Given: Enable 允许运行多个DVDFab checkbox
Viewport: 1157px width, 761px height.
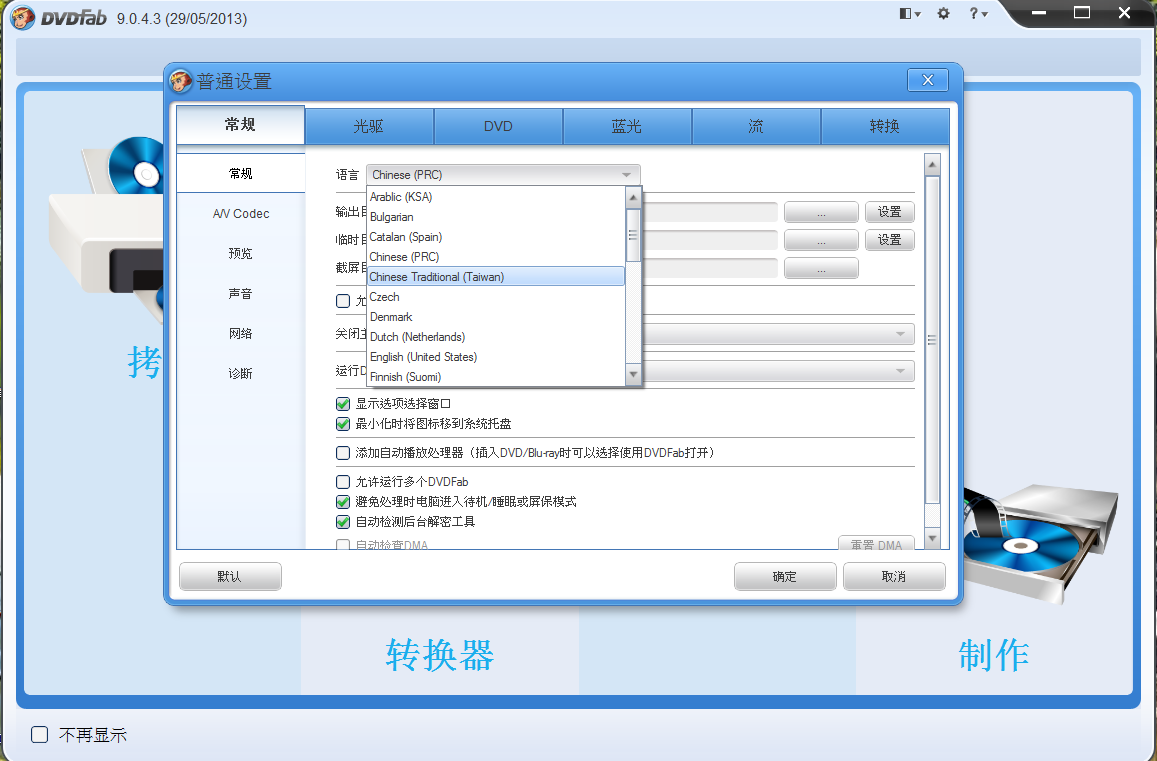Looking at the screenshot, I should tap(343, 482).
